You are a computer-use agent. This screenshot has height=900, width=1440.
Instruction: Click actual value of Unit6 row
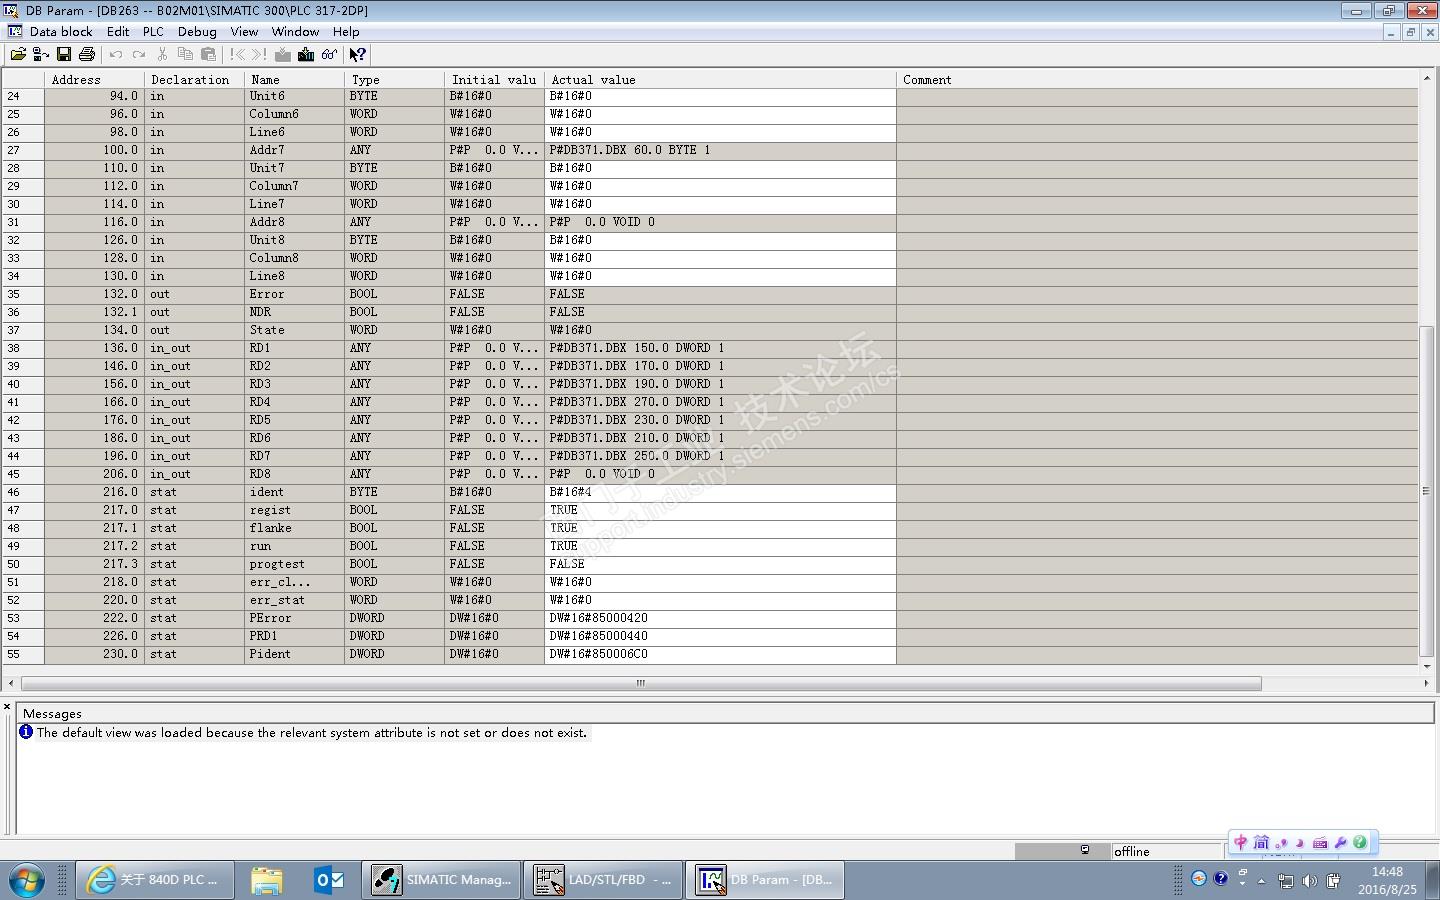[721, 96]
